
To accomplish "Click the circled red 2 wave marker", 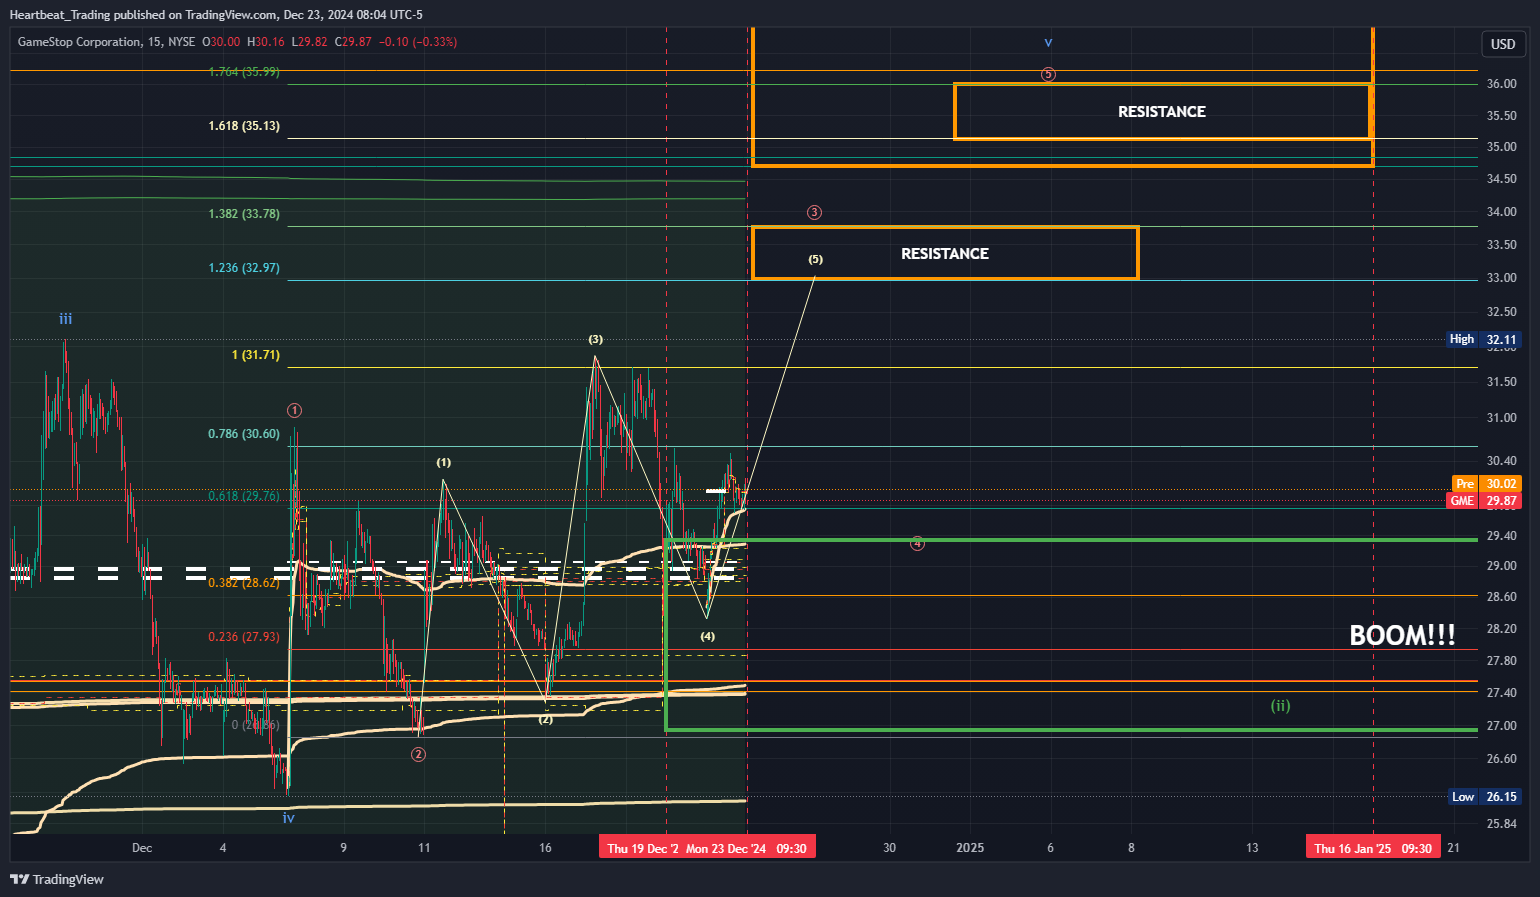I will coord(418,754).
